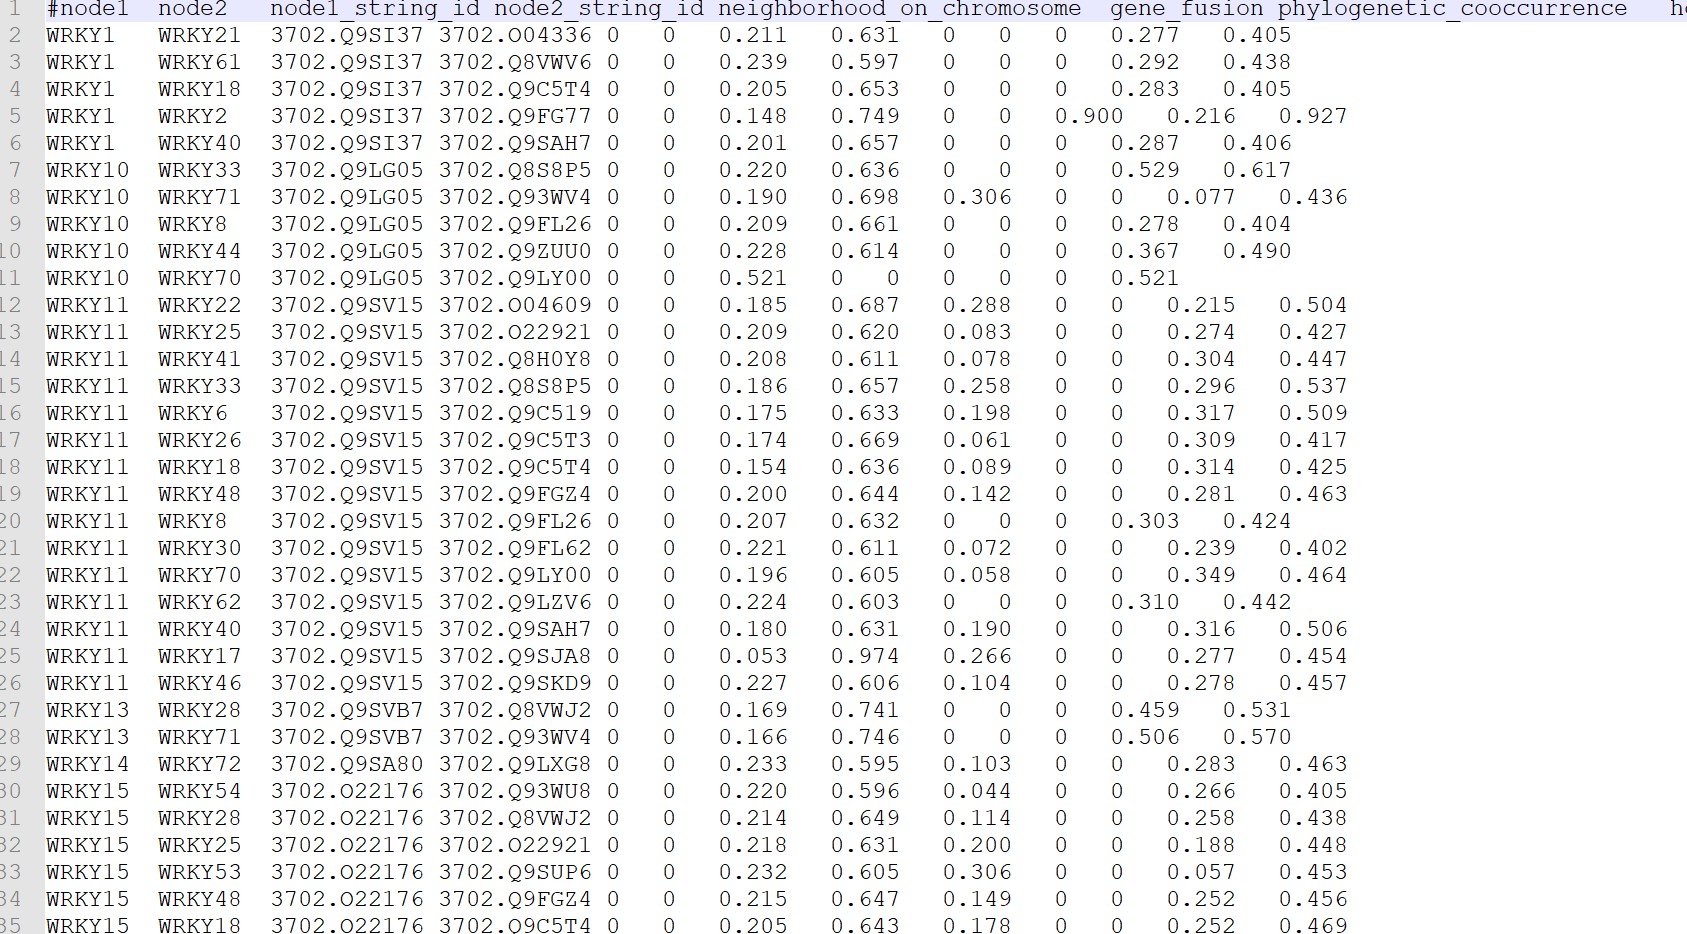Click WRKY46 in line 26

click(199, 683)
